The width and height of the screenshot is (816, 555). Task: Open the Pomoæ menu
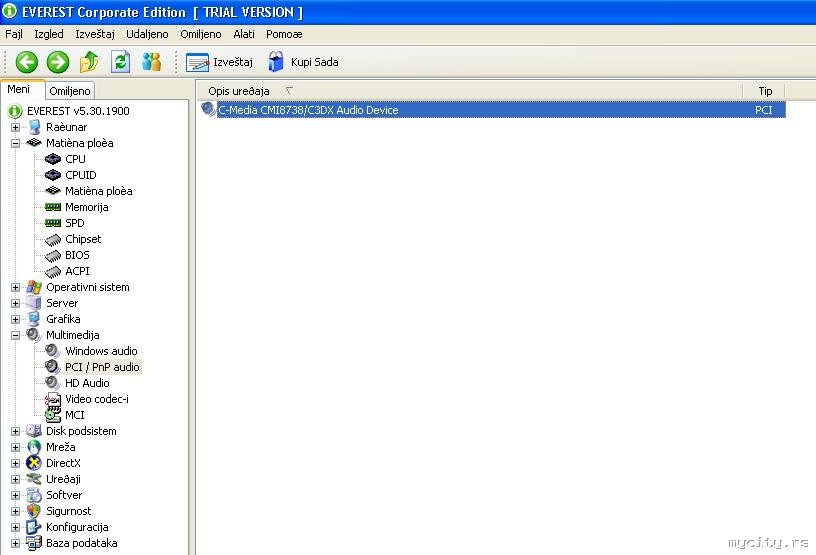pyautogui.click(x=284, y=34)
